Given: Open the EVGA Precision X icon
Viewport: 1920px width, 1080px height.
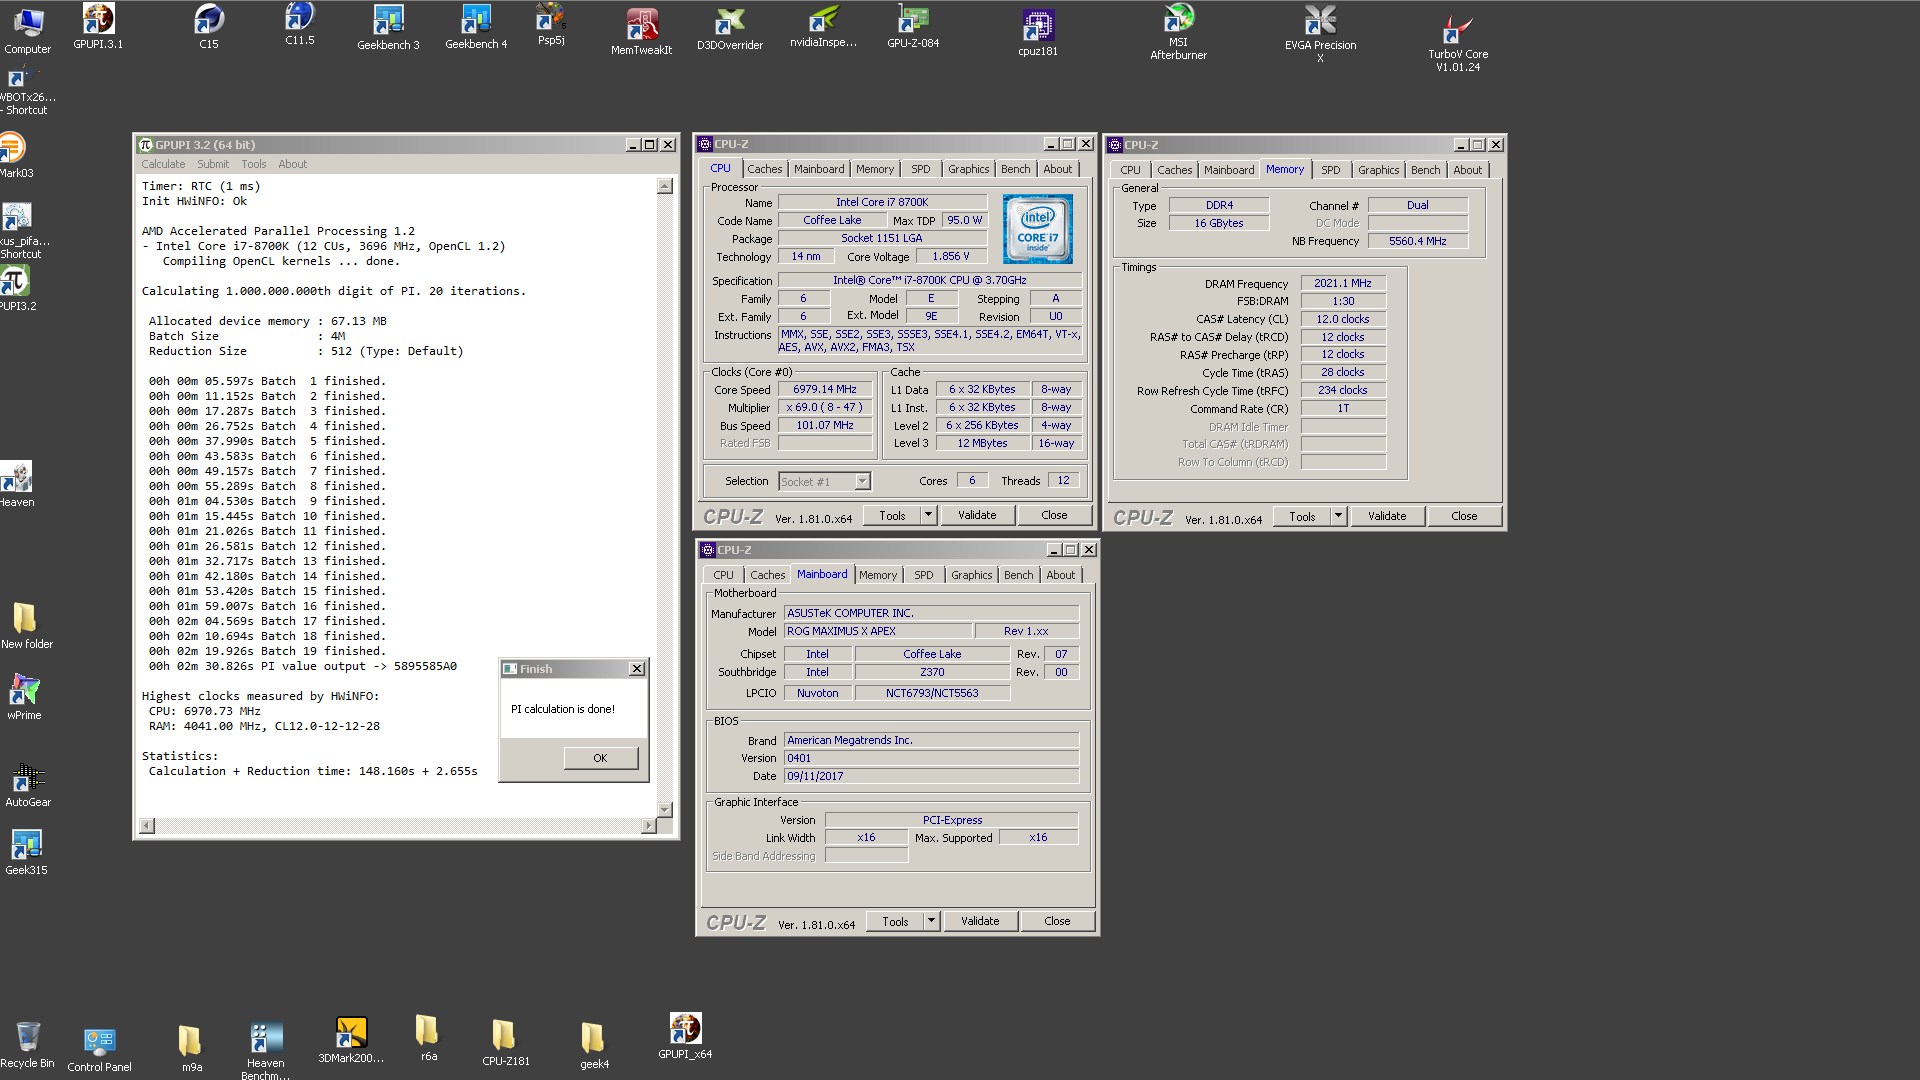Looking at the screenshot, I should [x=1320, y=34].
